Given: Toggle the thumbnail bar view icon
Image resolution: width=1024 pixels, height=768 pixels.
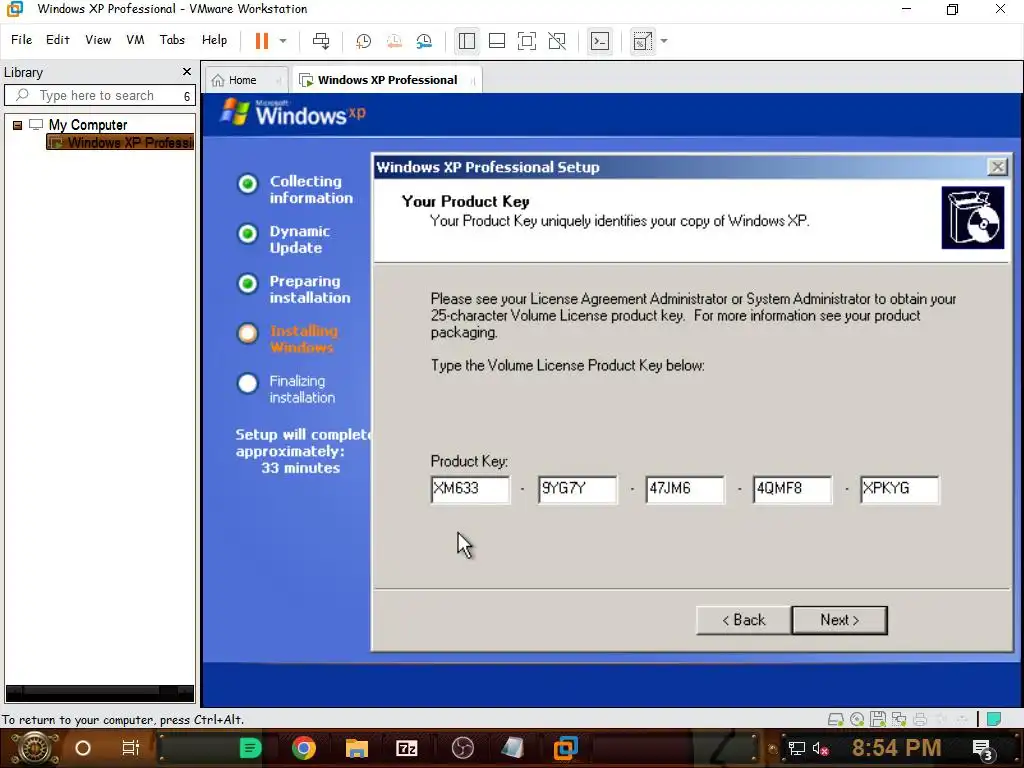Looking at the screenshot, I should click(x=497, y=41).
